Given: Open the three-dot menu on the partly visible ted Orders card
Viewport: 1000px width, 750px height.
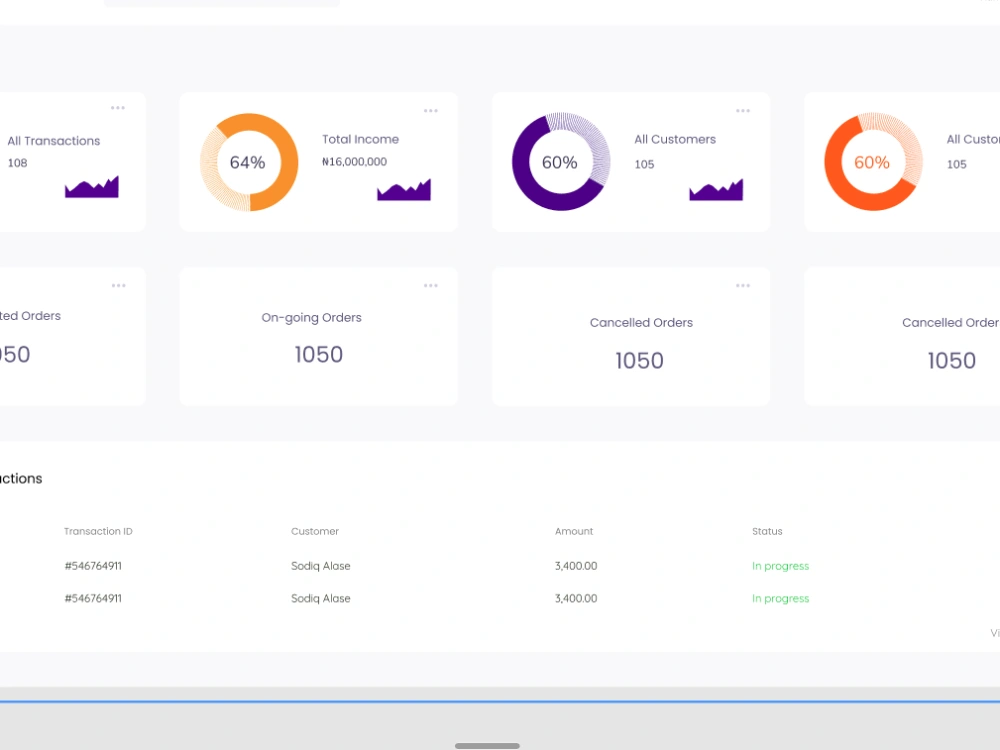Looking at the screenshot, I should point(119,286).
